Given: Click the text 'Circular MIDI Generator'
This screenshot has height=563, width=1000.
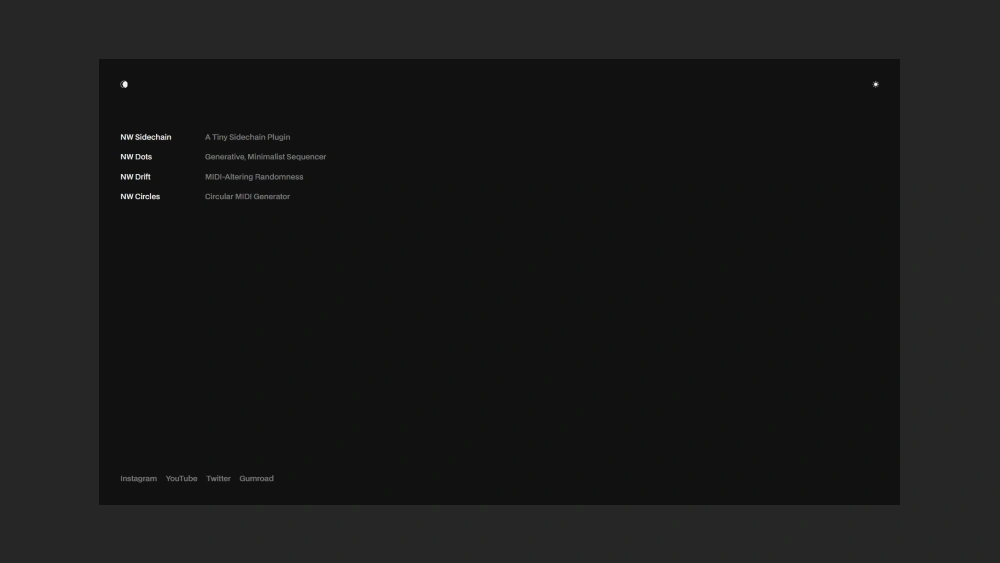Looking at the screenshot, I should (247, 196).
